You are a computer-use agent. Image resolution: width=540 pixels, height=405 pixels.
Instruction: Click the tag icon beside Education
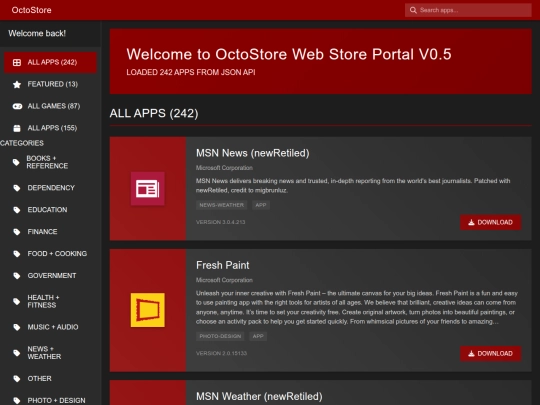[x=17, y=210]
